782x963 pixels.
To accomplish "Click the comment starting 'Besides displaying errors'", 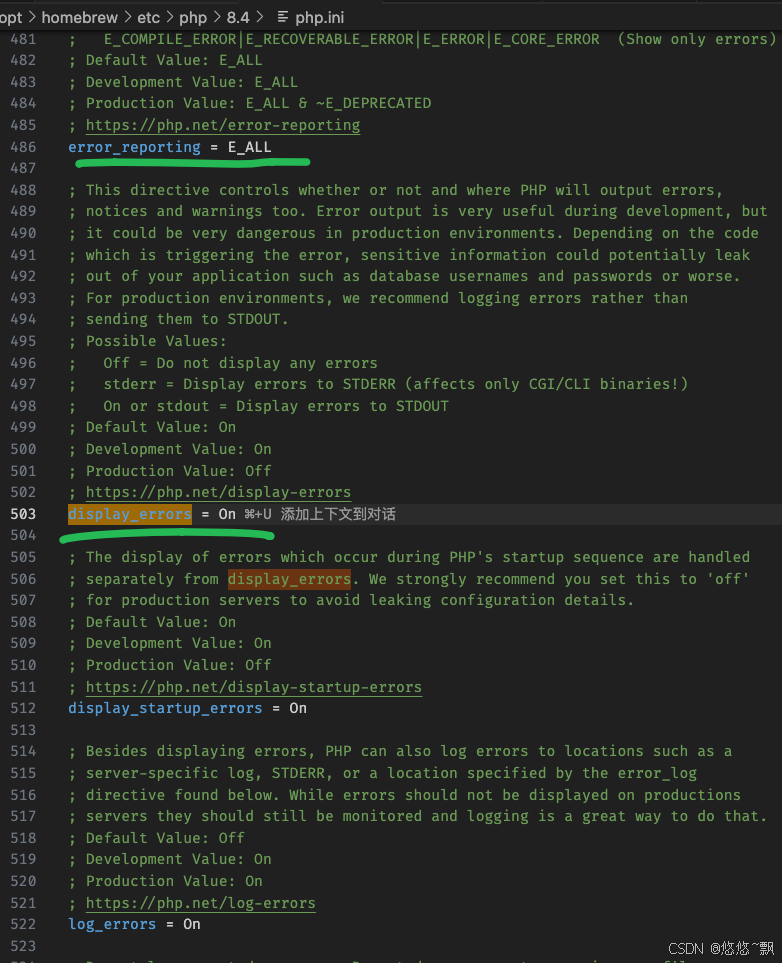I will 409,752.
